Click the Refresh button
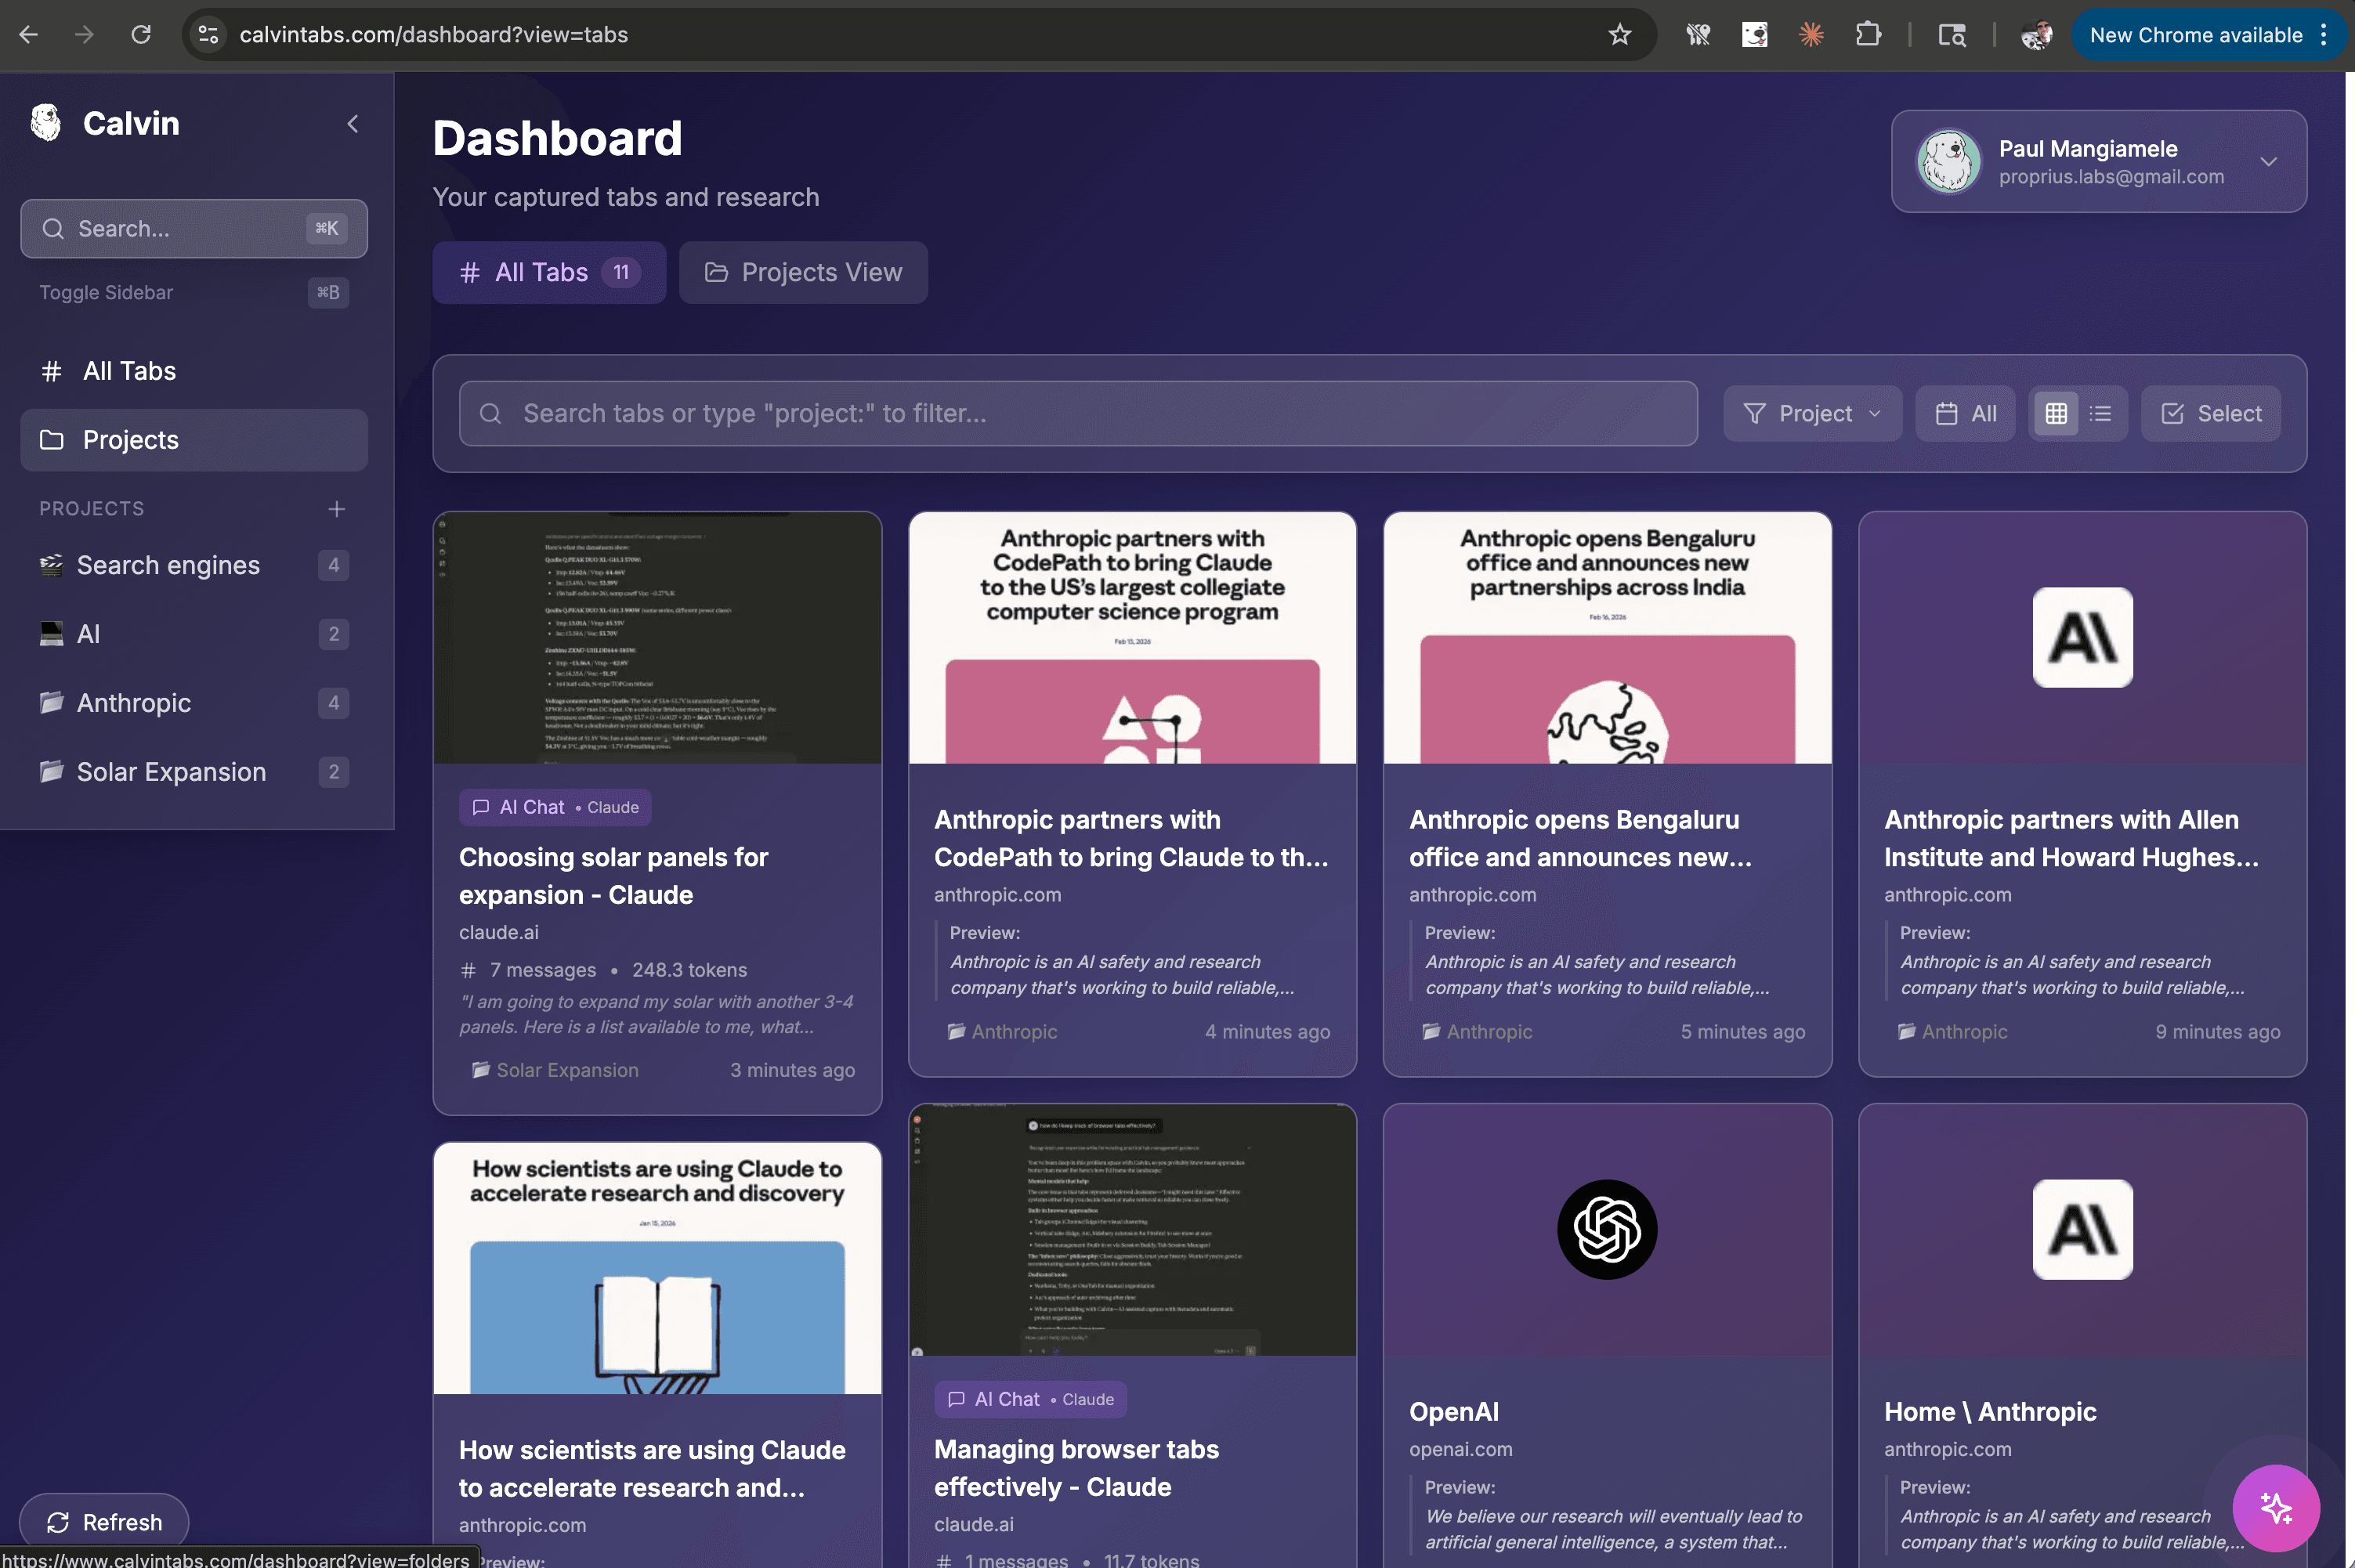Image resolution: width=2355 pixels, height=1568 pixels. pyautogui.click(x=103, y=1521)
